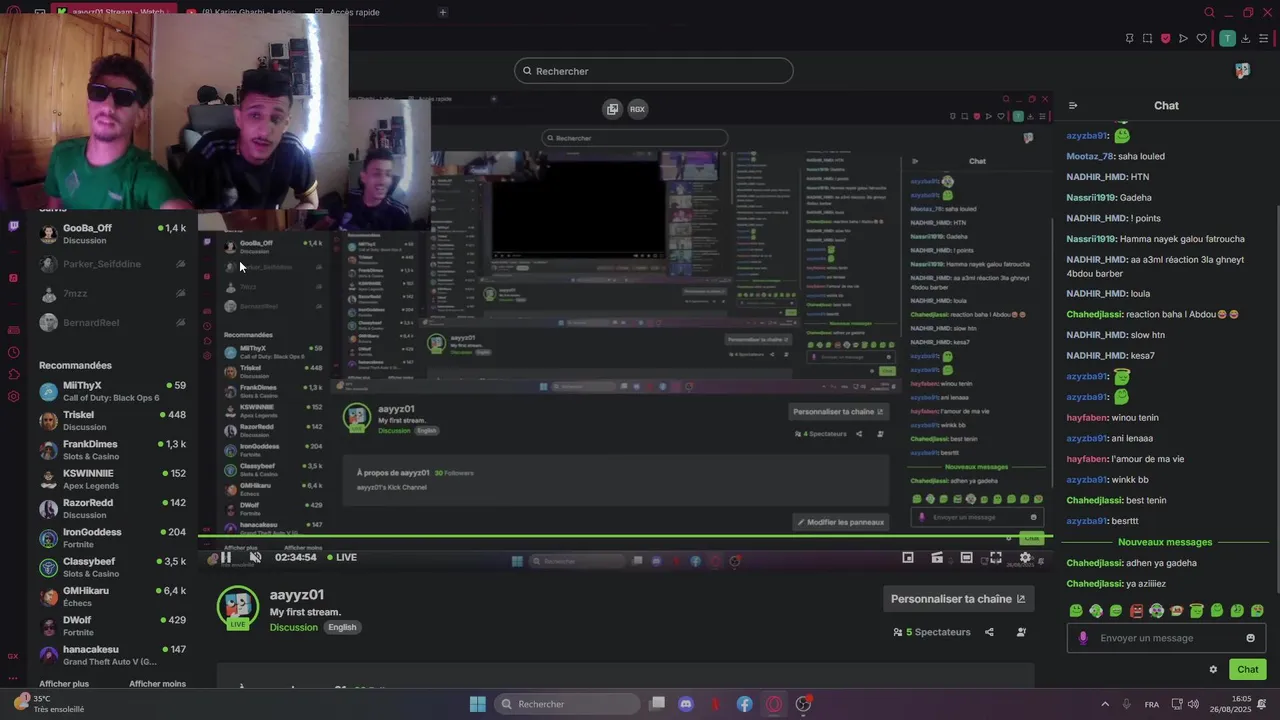1280x720 pixels.
Task: Open the browser easy setup menu icon
Action: tap(1264, 38)
